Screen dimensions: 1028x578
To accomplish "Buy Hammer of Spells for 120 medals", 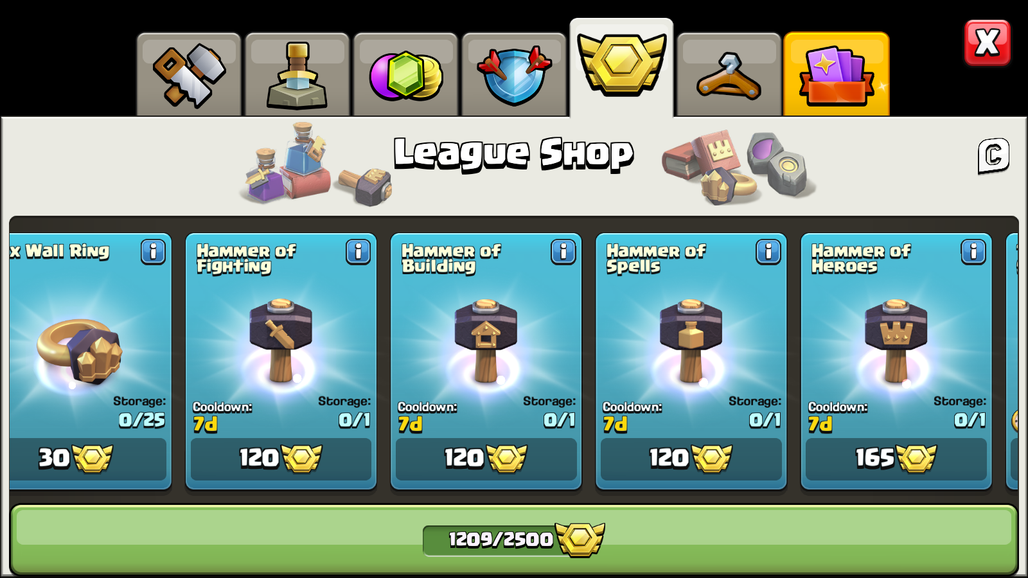I will (691, 459).
